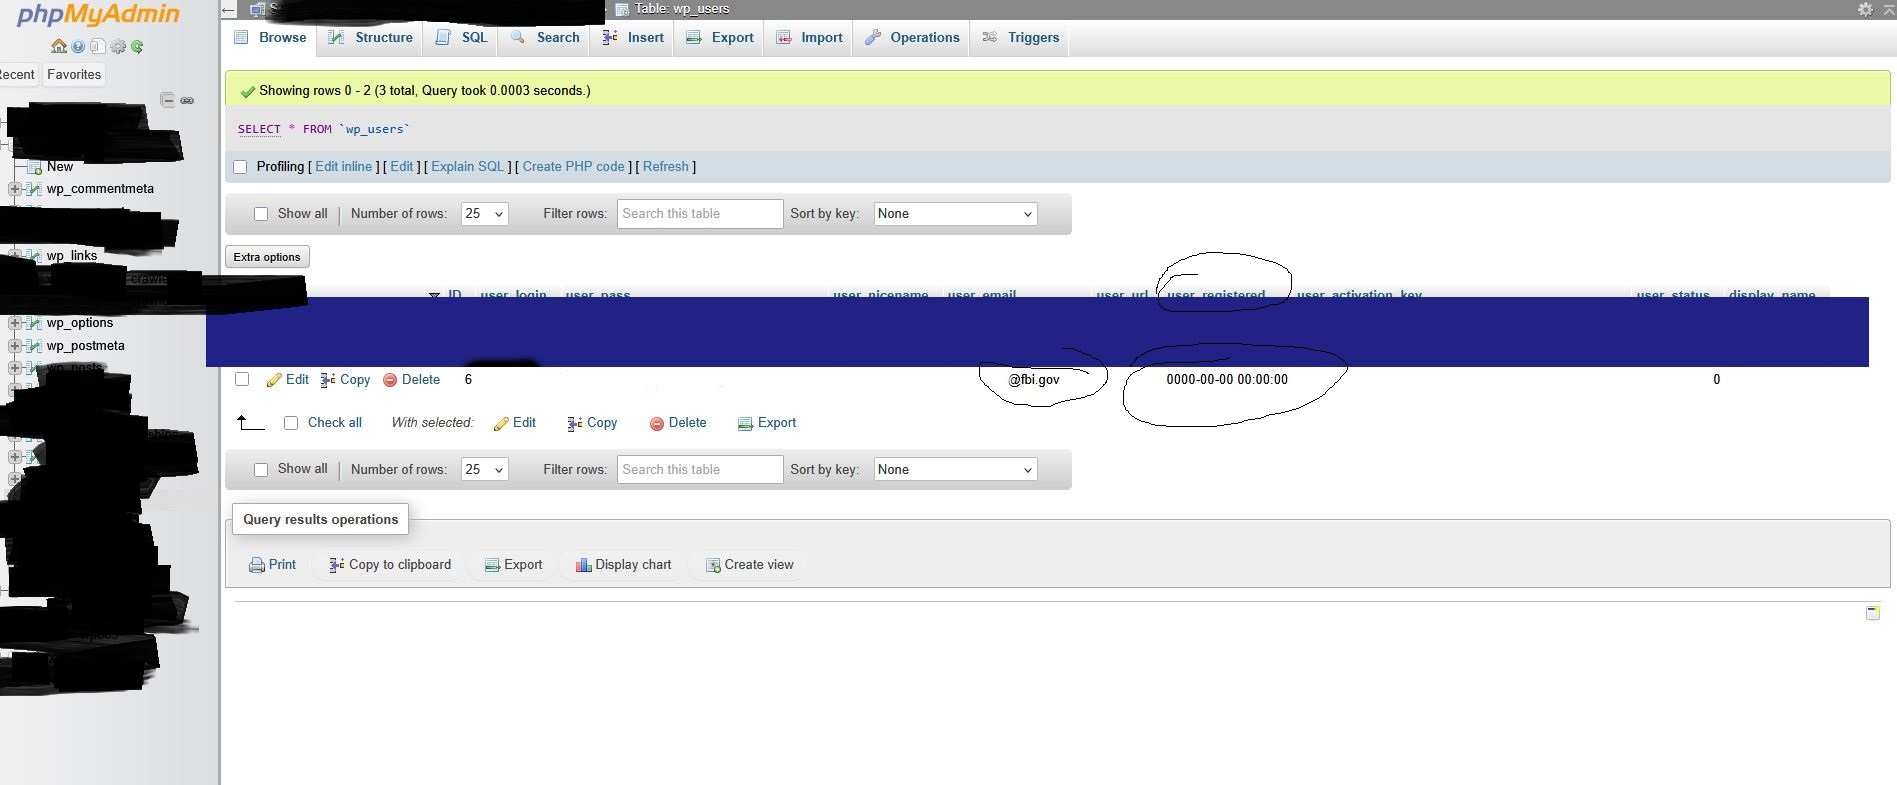Enable the Profiling checkbox
This screenshot has height=785, width=1897.
coord(240,167)
